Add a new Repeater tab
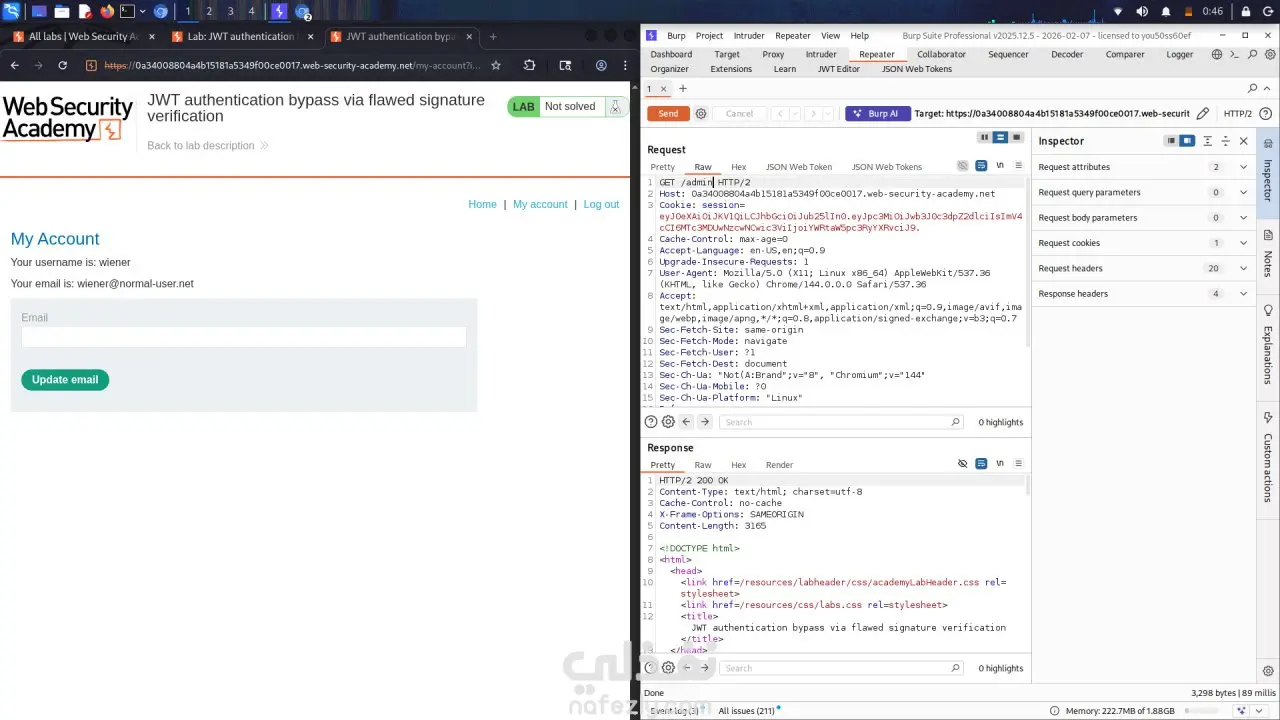This screenshot has width=1280, height=720. [683, 89]
